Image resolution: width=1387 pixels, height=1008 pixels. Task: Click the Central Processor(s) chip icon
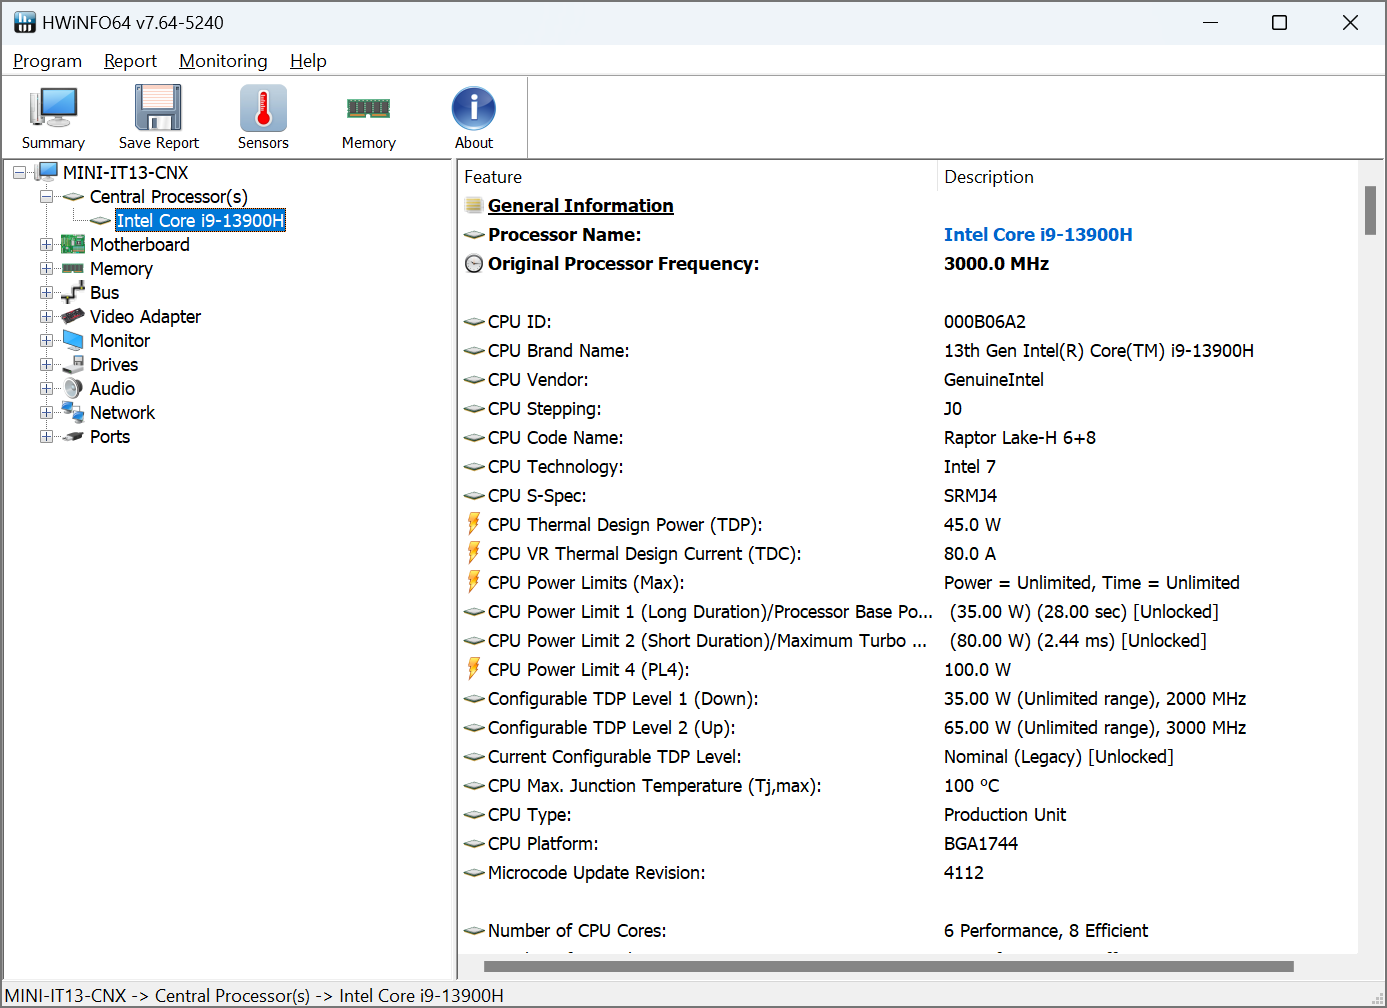73,197
